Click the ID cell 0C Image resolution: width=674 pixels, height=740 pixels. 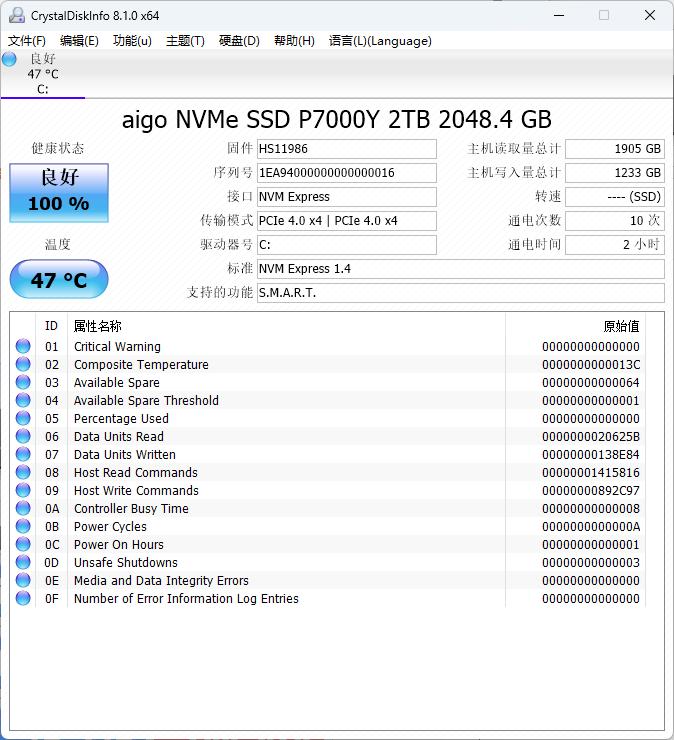[52, 544]
